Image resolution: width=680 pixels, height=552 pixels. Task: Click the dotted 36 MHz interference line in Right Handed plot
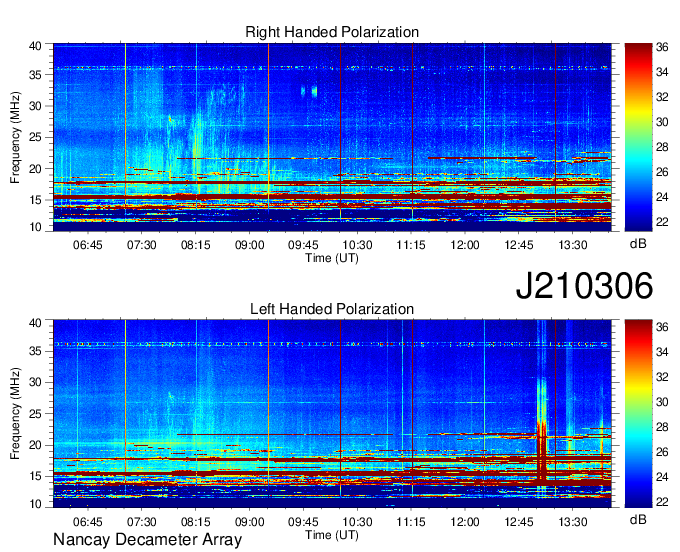click(x=332, y=68)
